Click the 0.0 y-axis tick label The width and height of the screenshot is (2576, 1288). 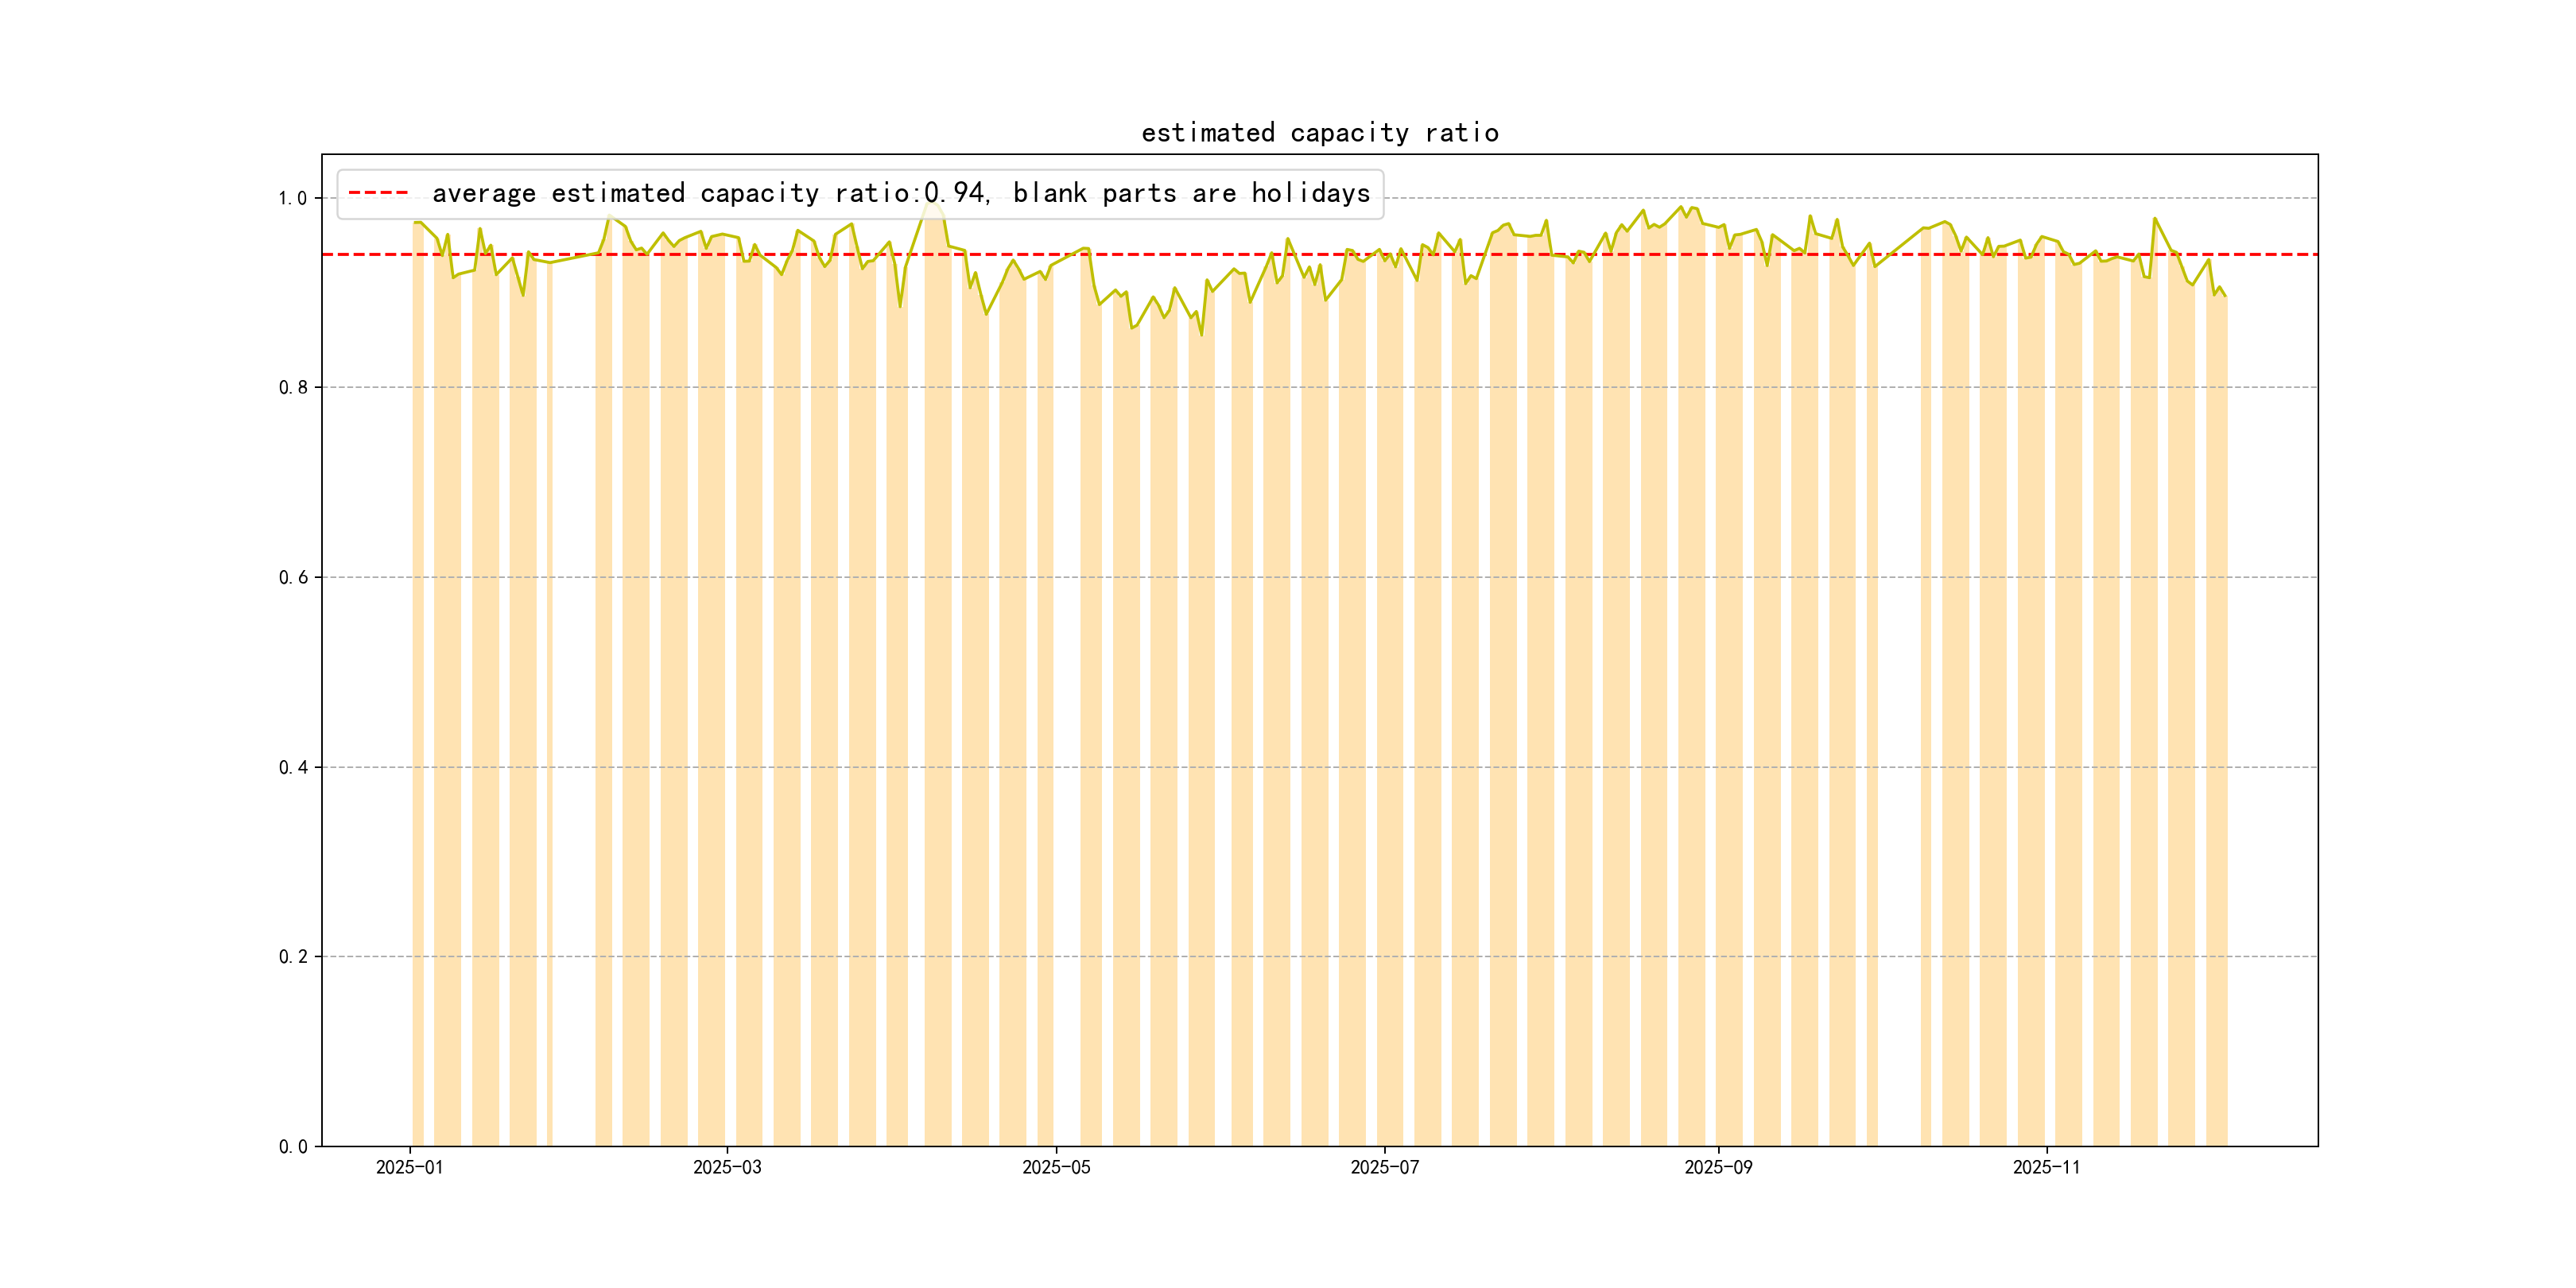(292, 1146)
